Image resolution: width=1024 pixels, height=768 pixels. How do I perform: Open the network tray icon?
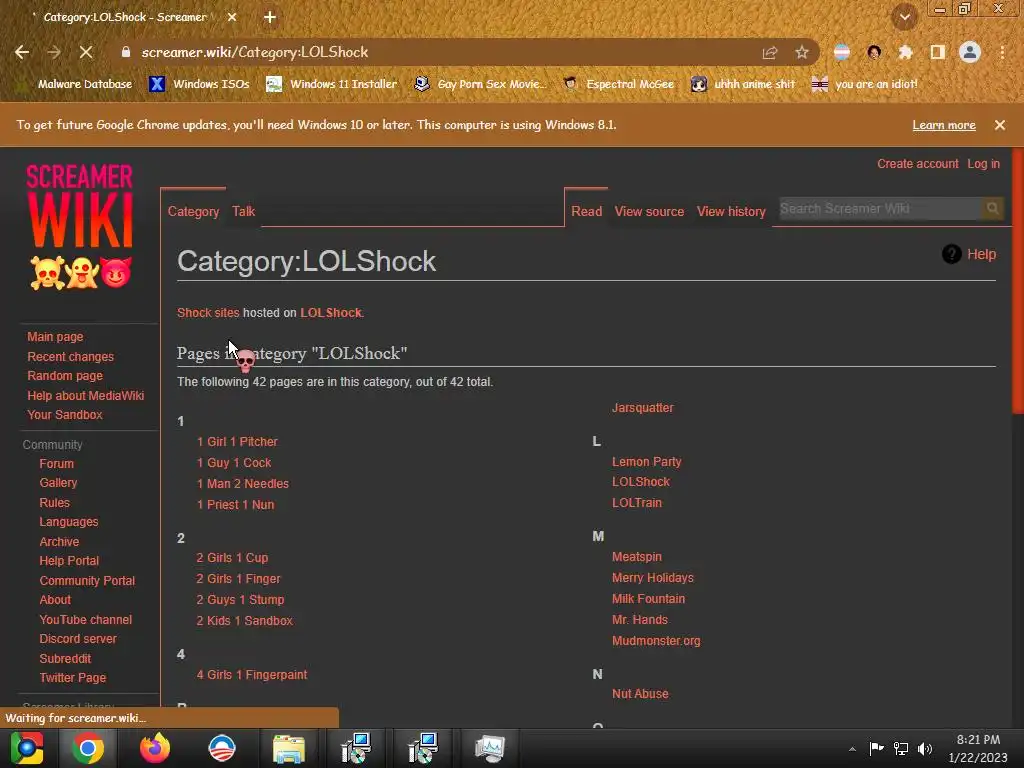[901, 749]
